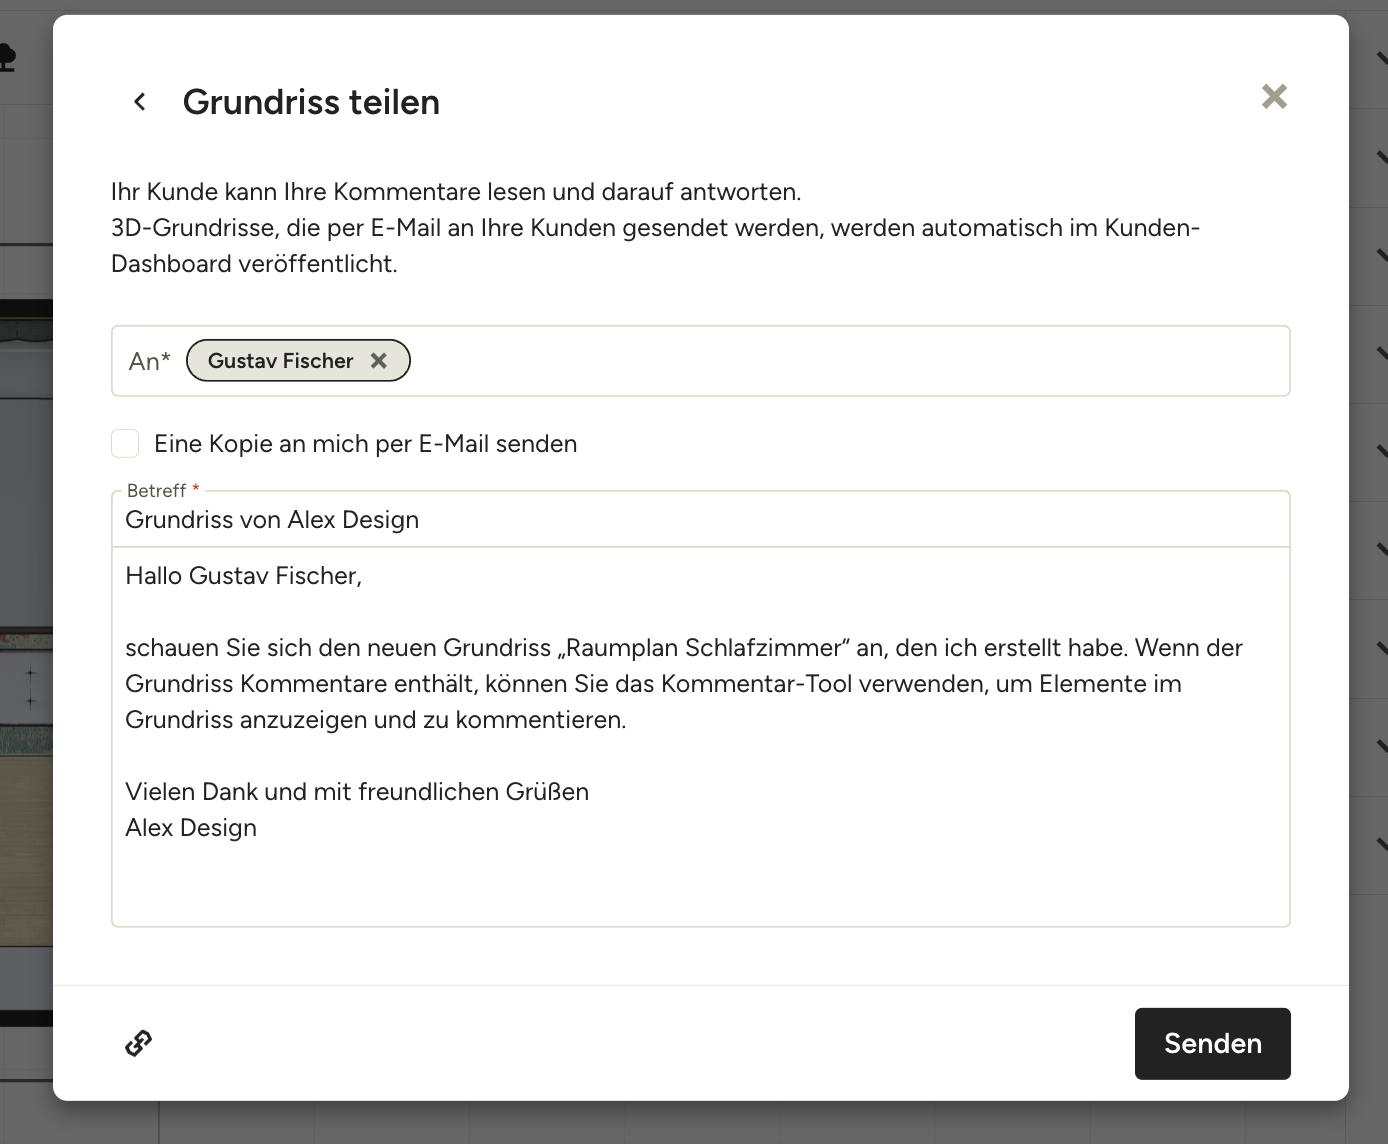Send the floor plan with Senden
The image size is (1388, 1144).
pyautogui.click(x=1212, y=1043)
